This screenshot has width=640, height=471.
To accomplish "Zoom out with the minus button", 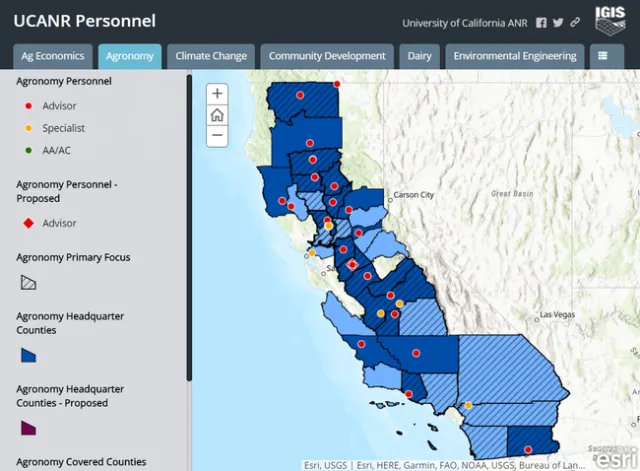I will coord(217,136).
